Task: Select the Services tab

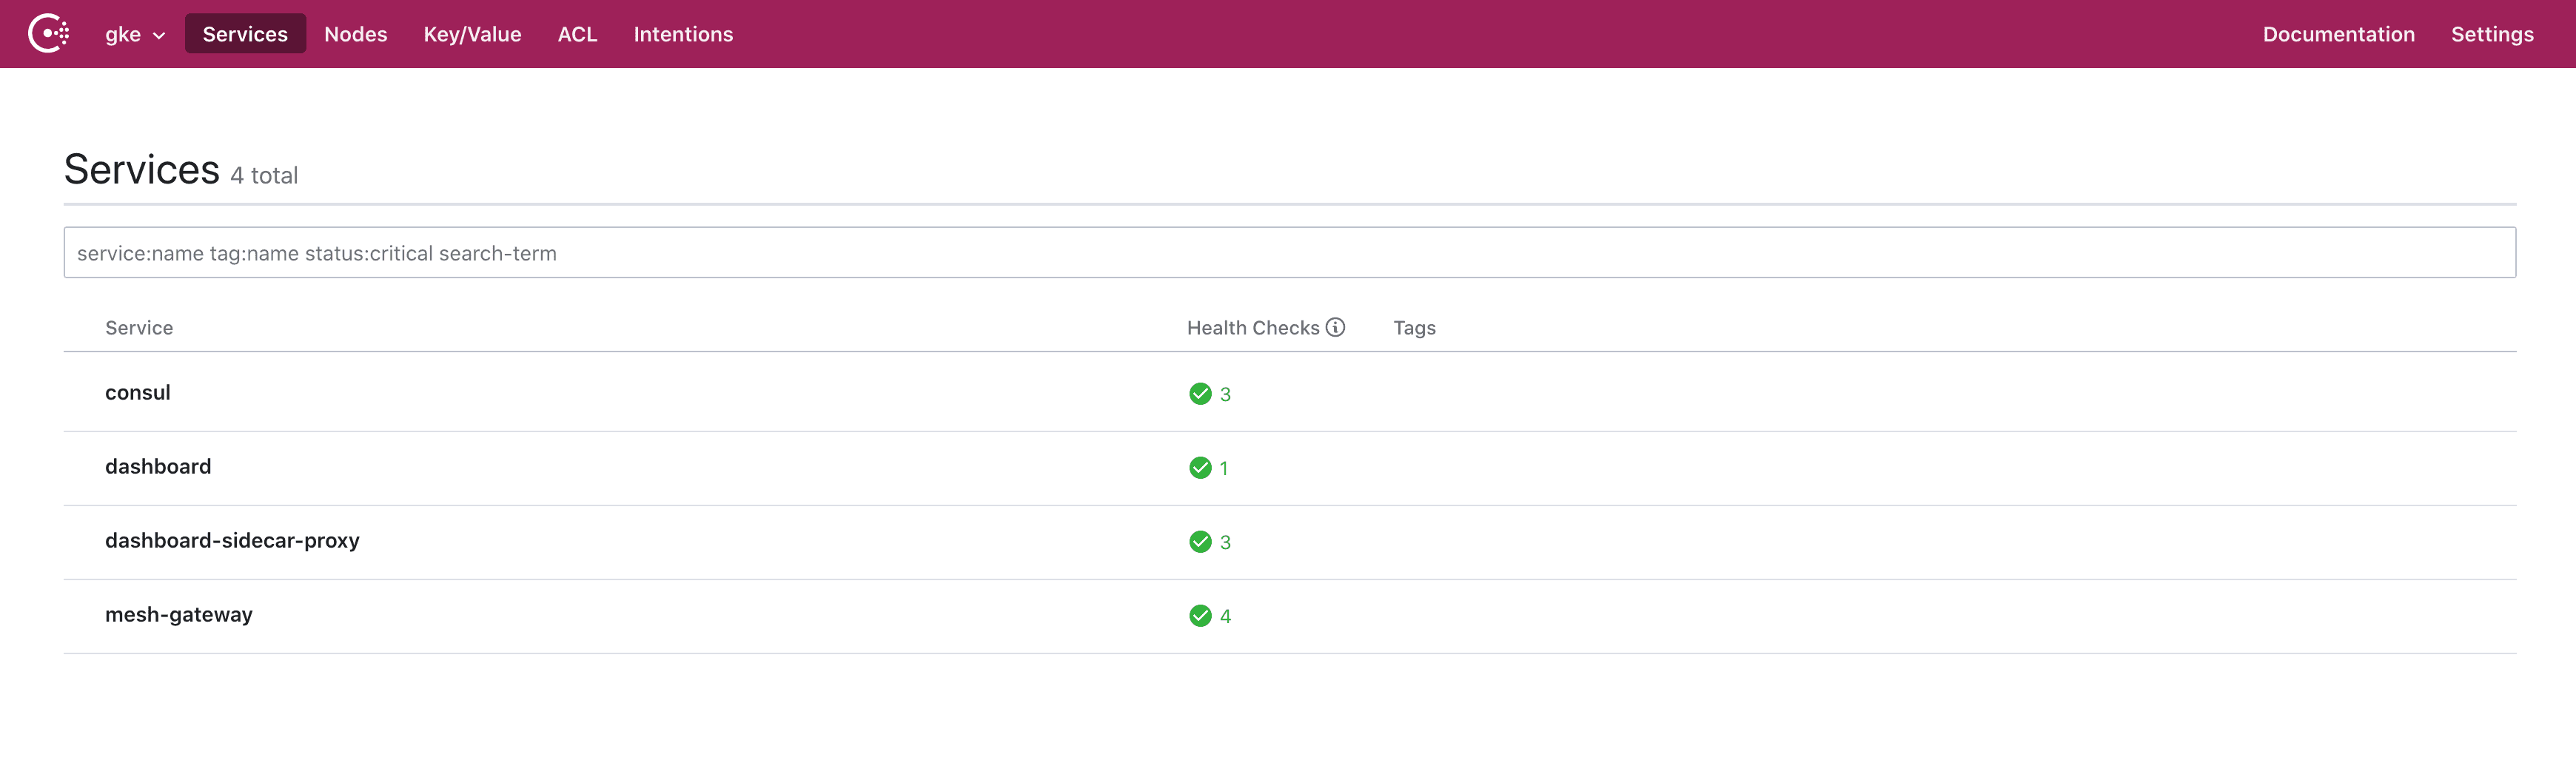Action: pos(245,34)
